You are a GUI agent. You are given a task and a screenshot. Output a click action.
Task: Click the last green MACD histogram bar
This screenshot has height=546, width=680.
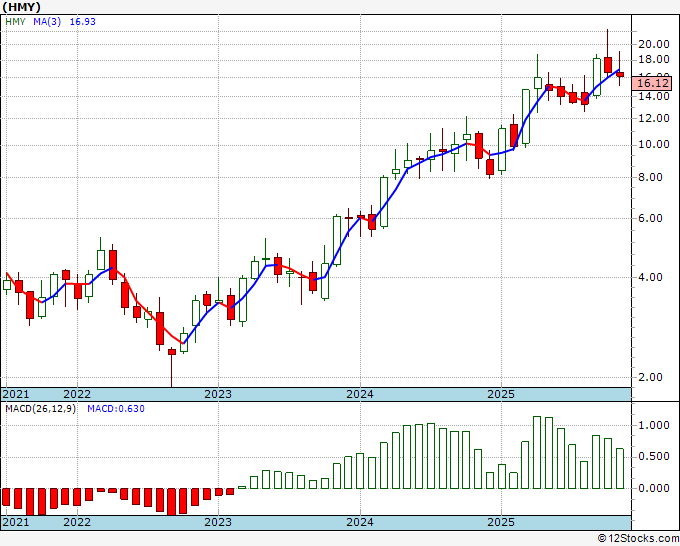click(620, 468)
